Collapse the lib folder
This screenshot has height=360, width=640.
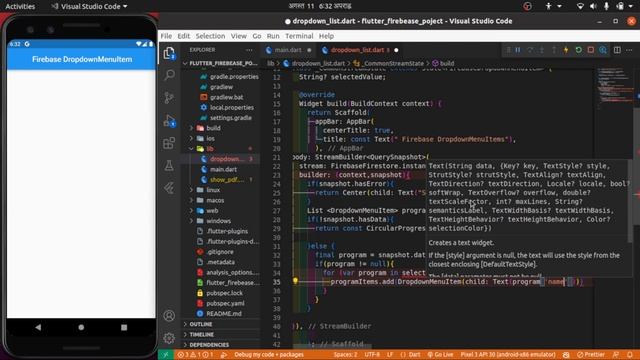tap(209, 149)
